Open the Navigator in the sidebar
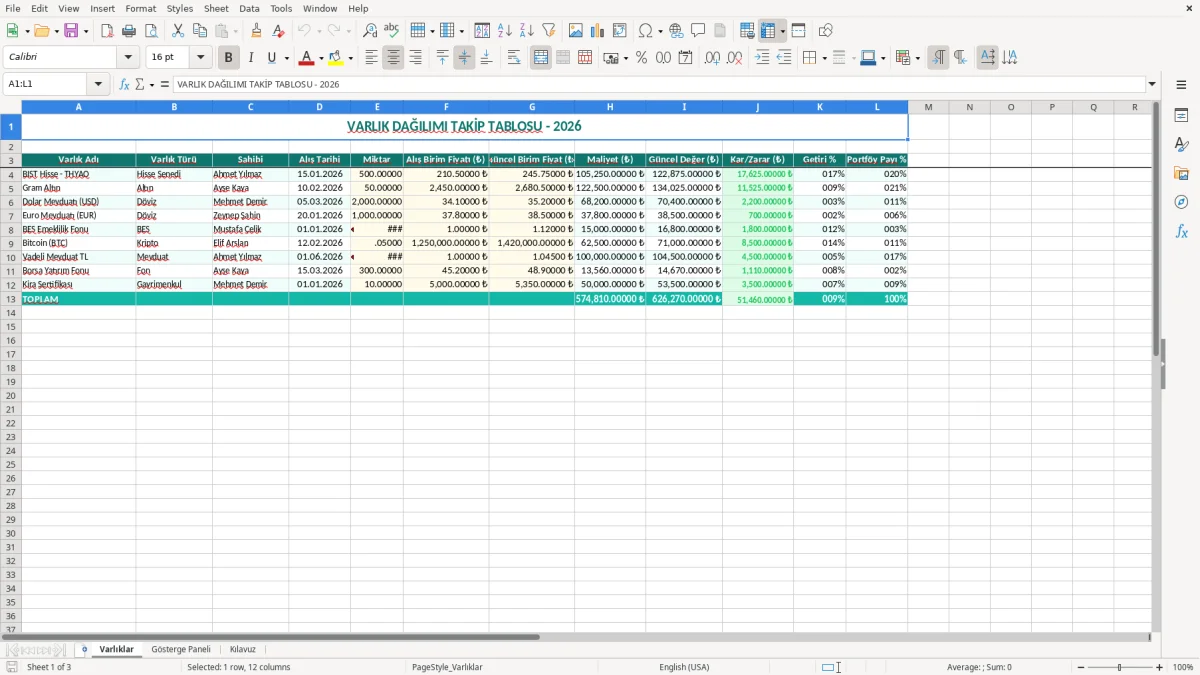This screenshot has width=1200, height=675. pos(1181,202)
